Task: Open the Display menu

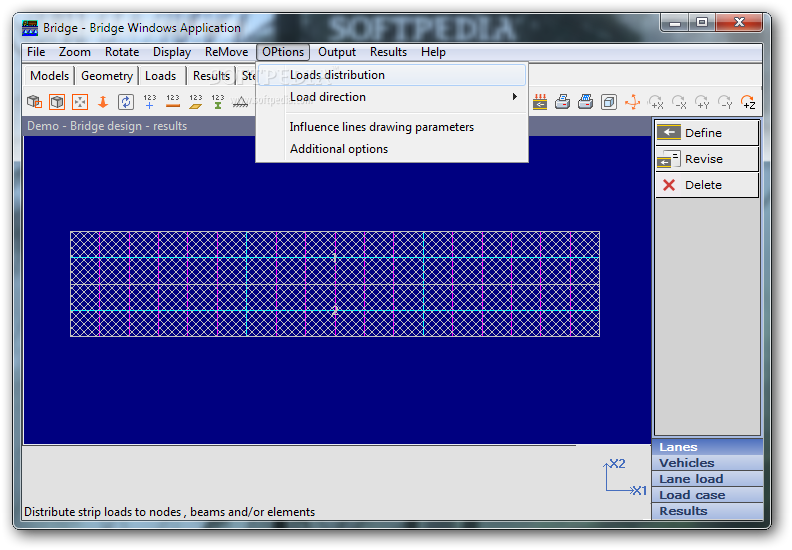Action: click(172, 52)
